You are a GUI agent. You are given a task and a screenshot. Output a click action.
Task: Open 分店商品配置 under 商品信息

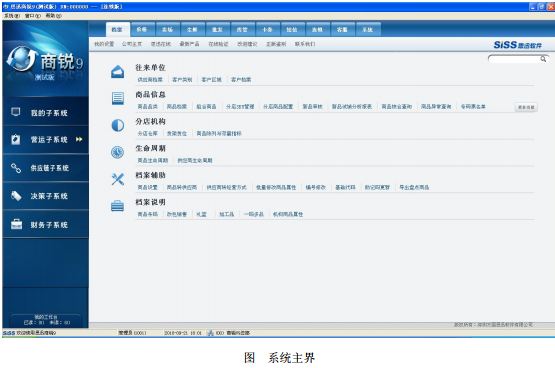pos(278,107)
